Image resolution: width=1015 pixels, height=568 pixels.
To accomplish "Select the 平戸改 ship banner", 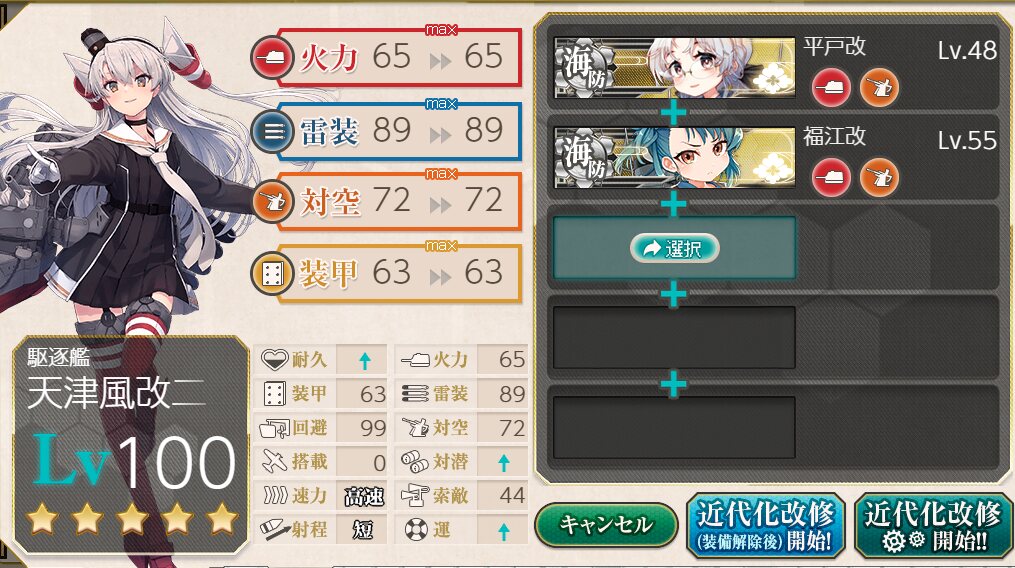I will [675, 67].
